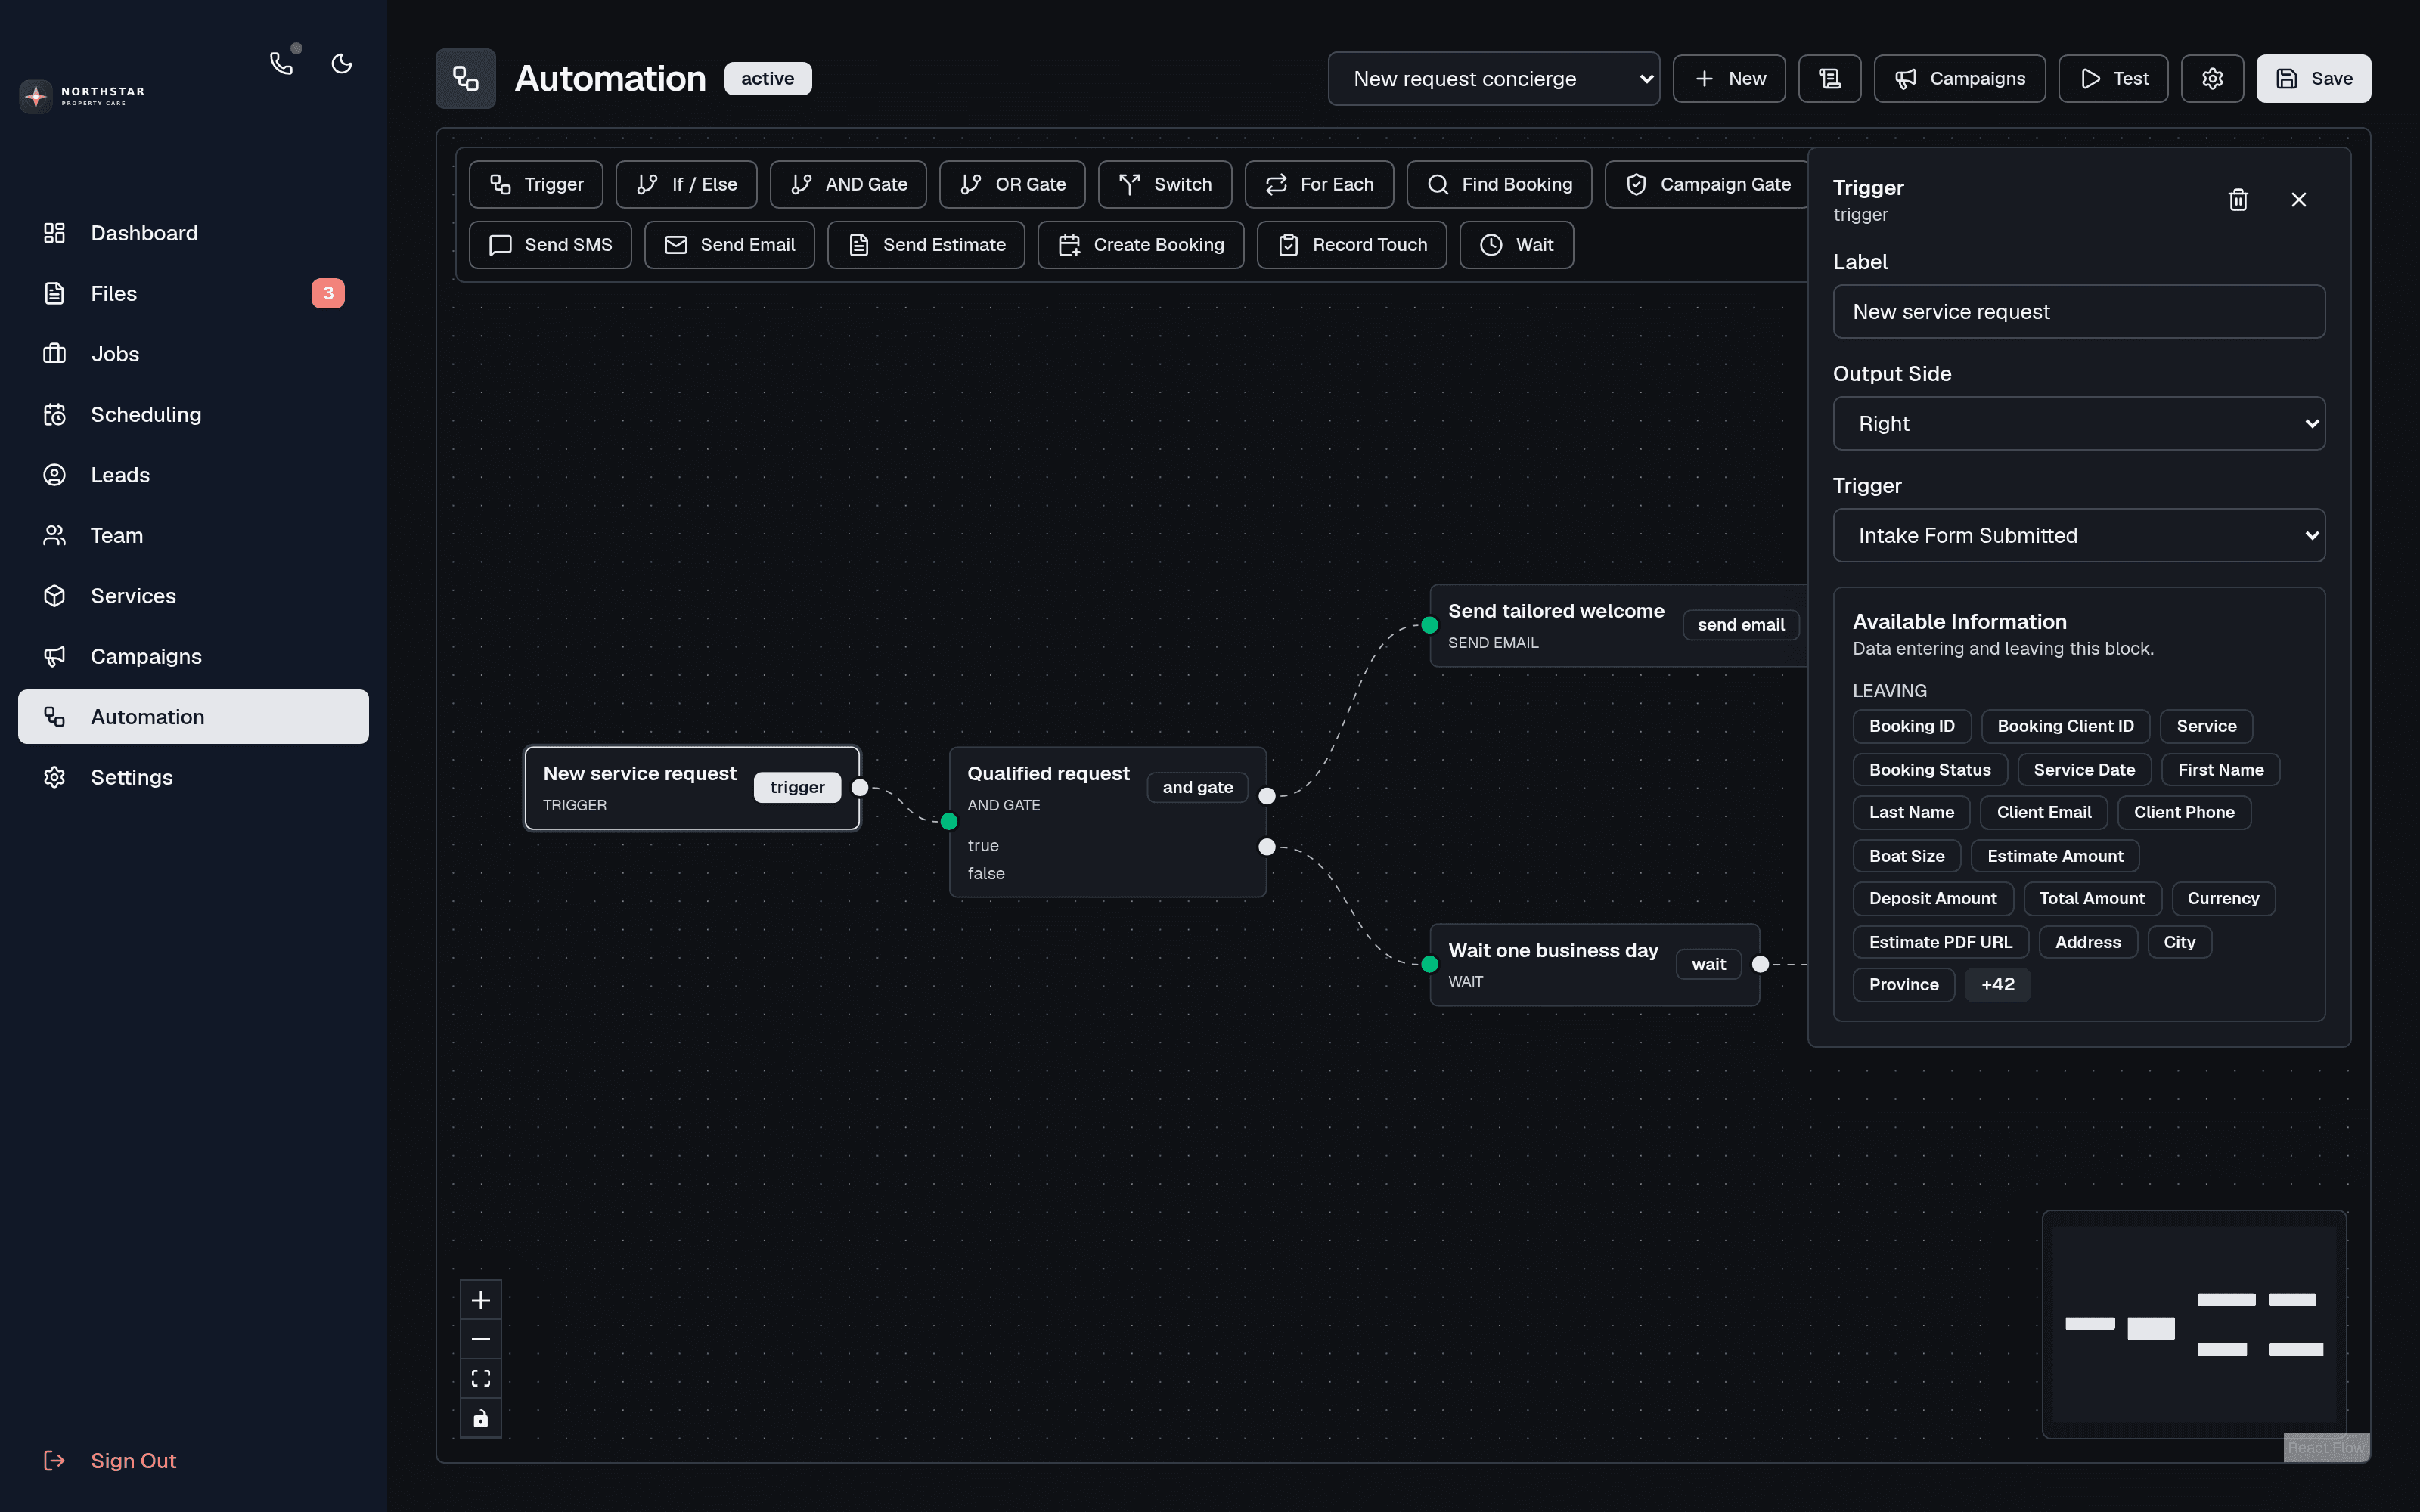Screen dimensions: 2420x1512
Task: Open Services in sidebar
Action: [193, 596]
